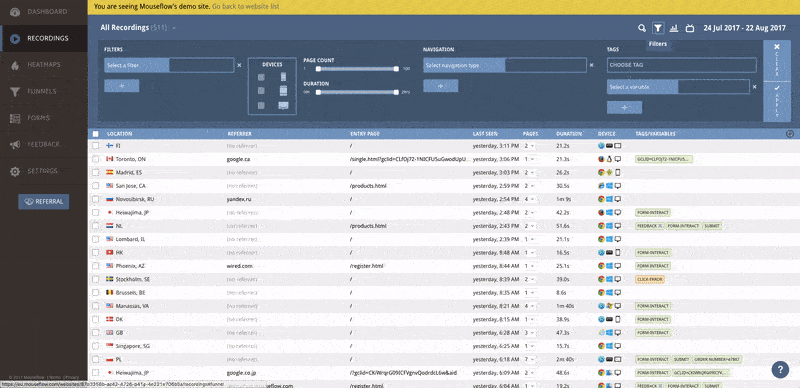
Task: Select the checkbox for Novosibirsk, RU row
Action: [95, 199]
